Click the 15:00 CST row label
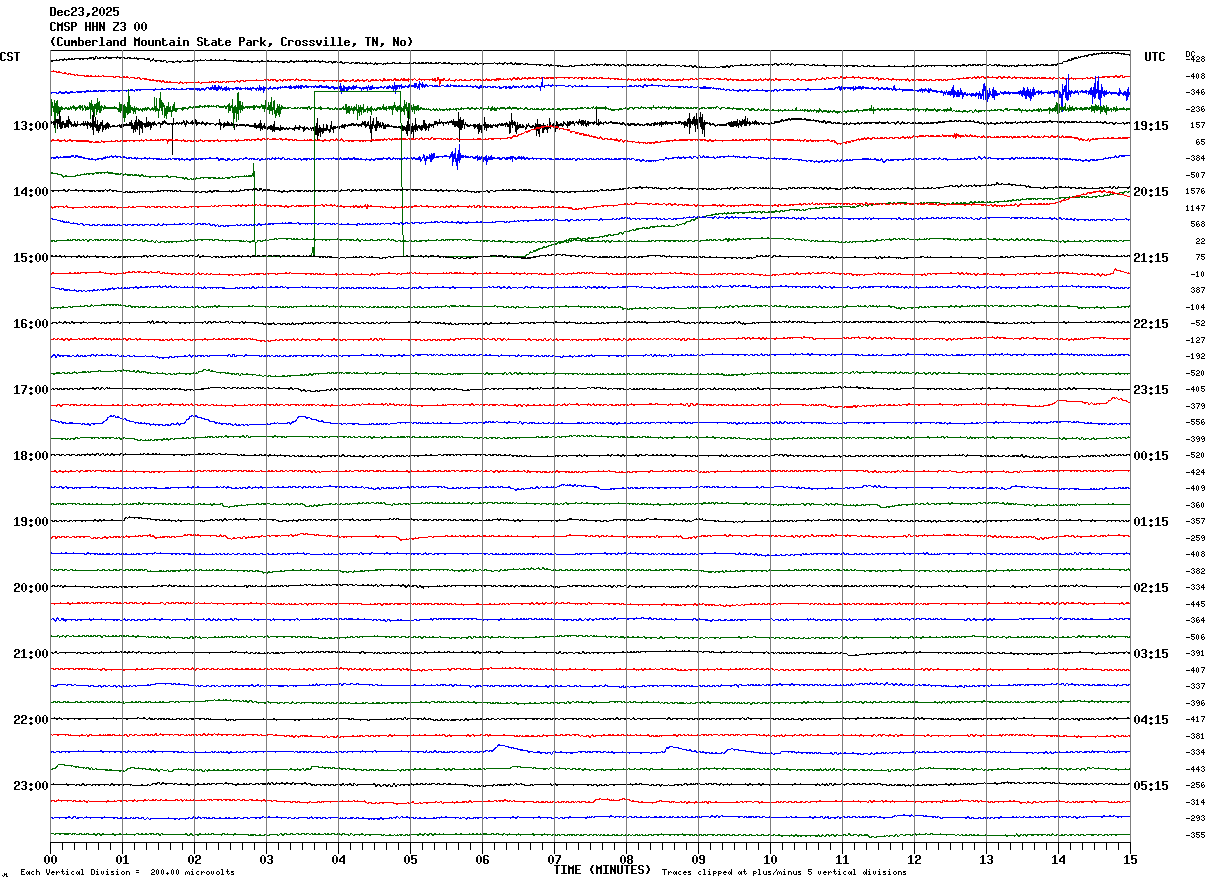 (x=31, y=258)
